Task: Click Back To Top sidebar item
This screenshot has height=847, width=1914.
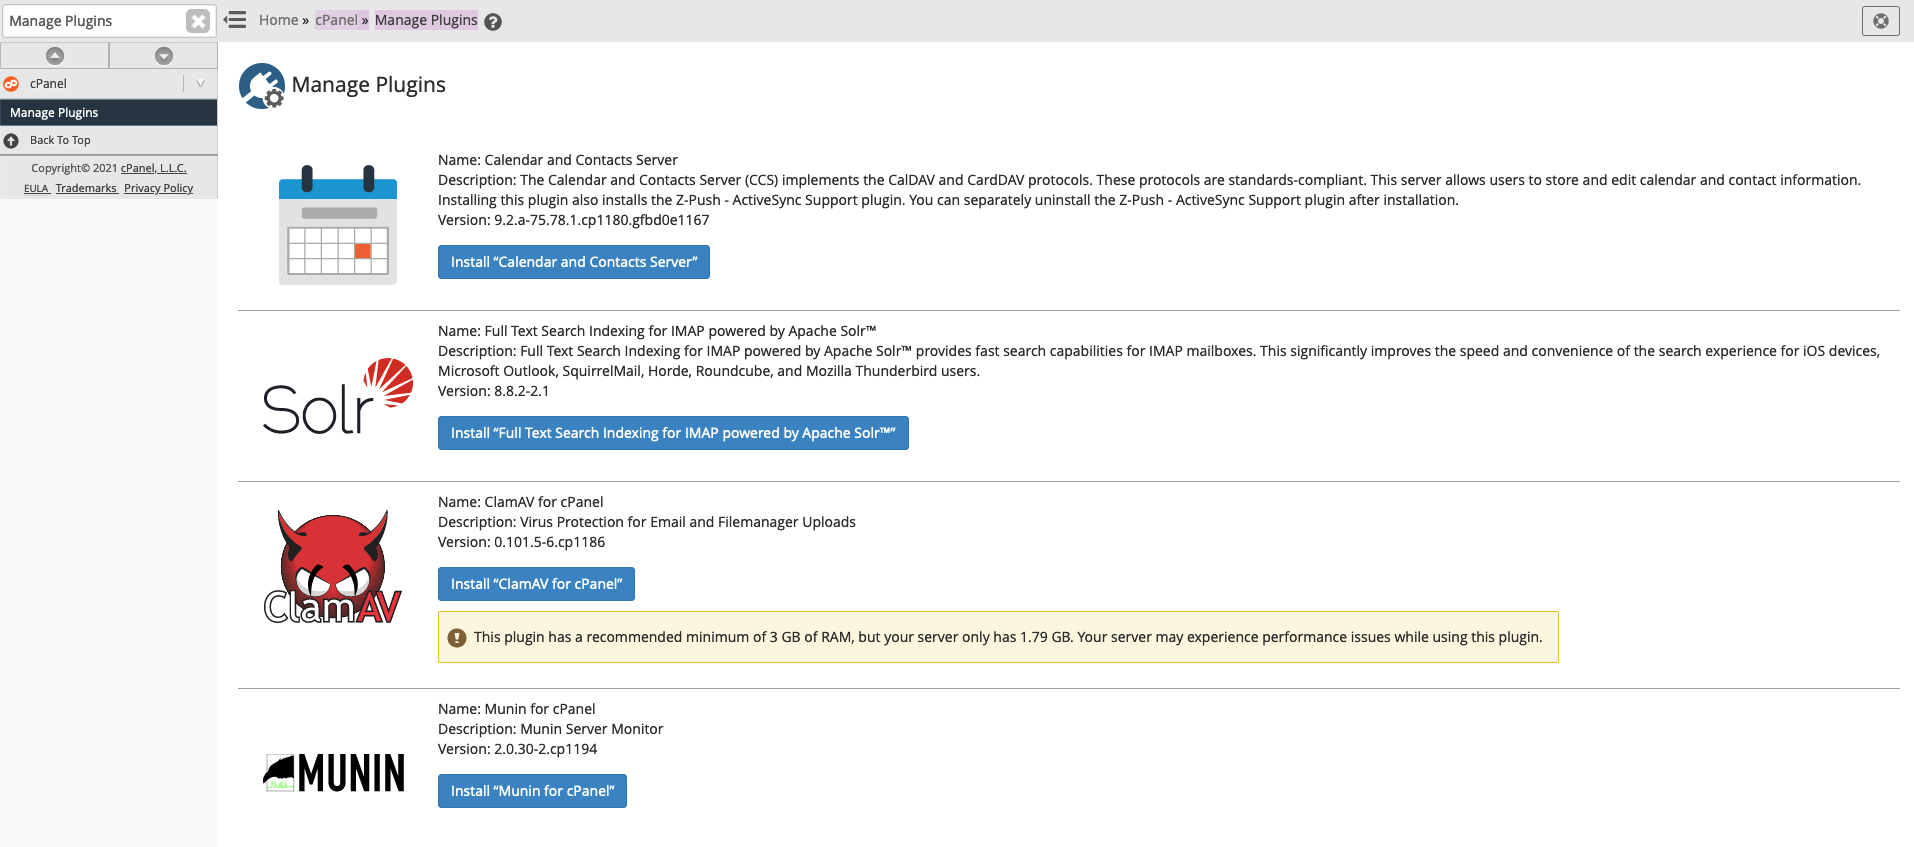Action: click(x=108, y=140)
